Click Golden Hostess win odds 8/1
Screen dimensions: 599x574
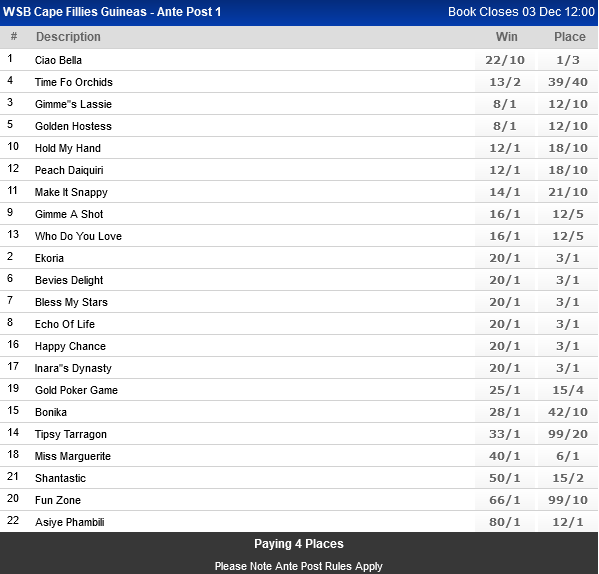point(505,126)
